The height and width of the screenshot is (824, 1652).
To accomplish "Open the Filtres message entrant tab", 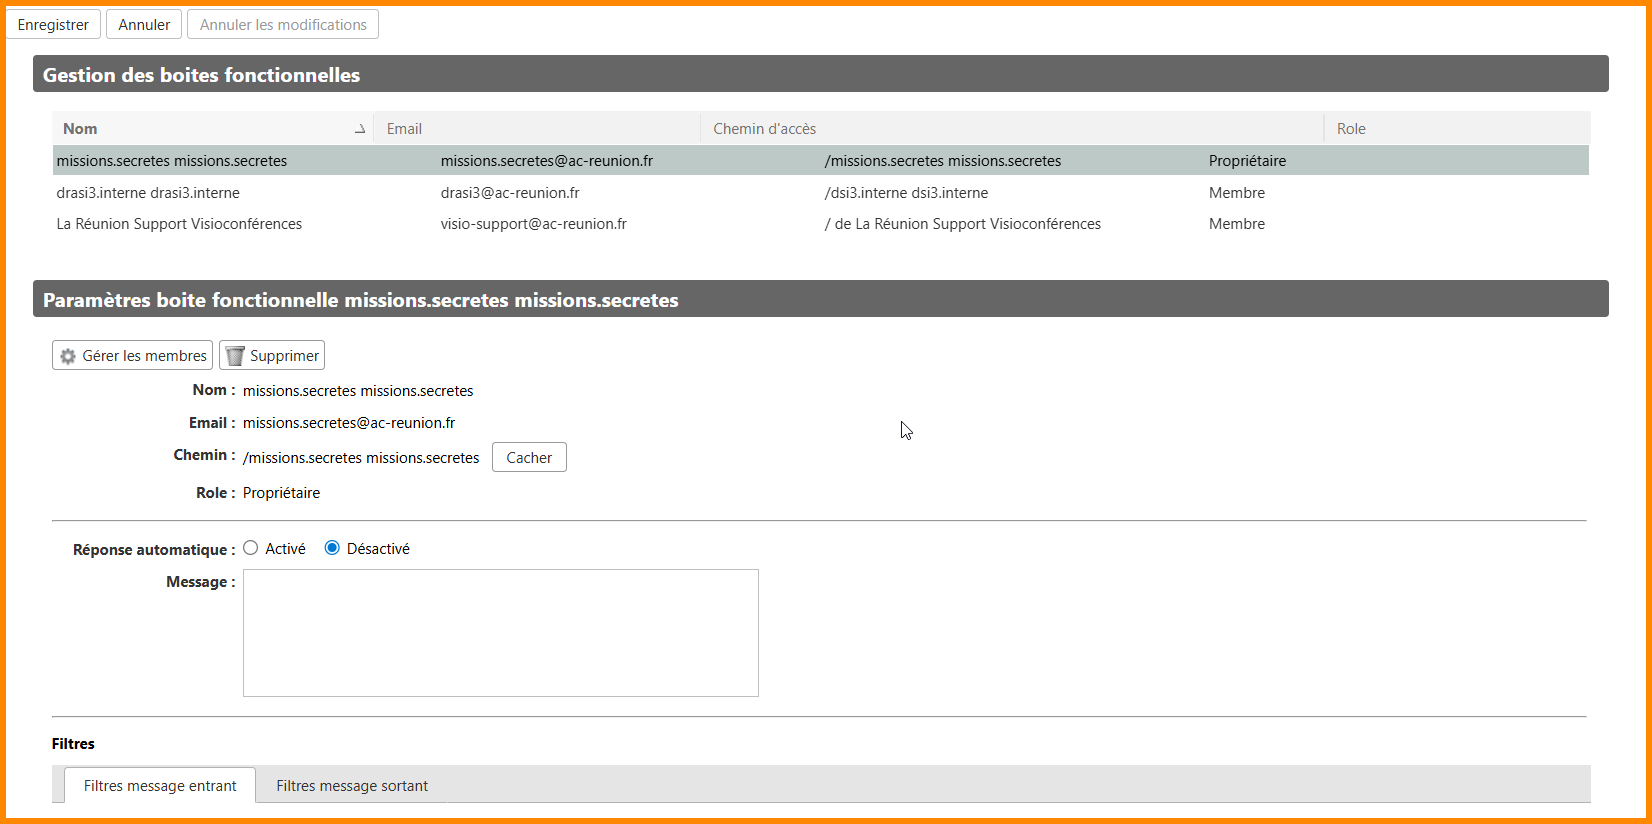I will point(160,786).
